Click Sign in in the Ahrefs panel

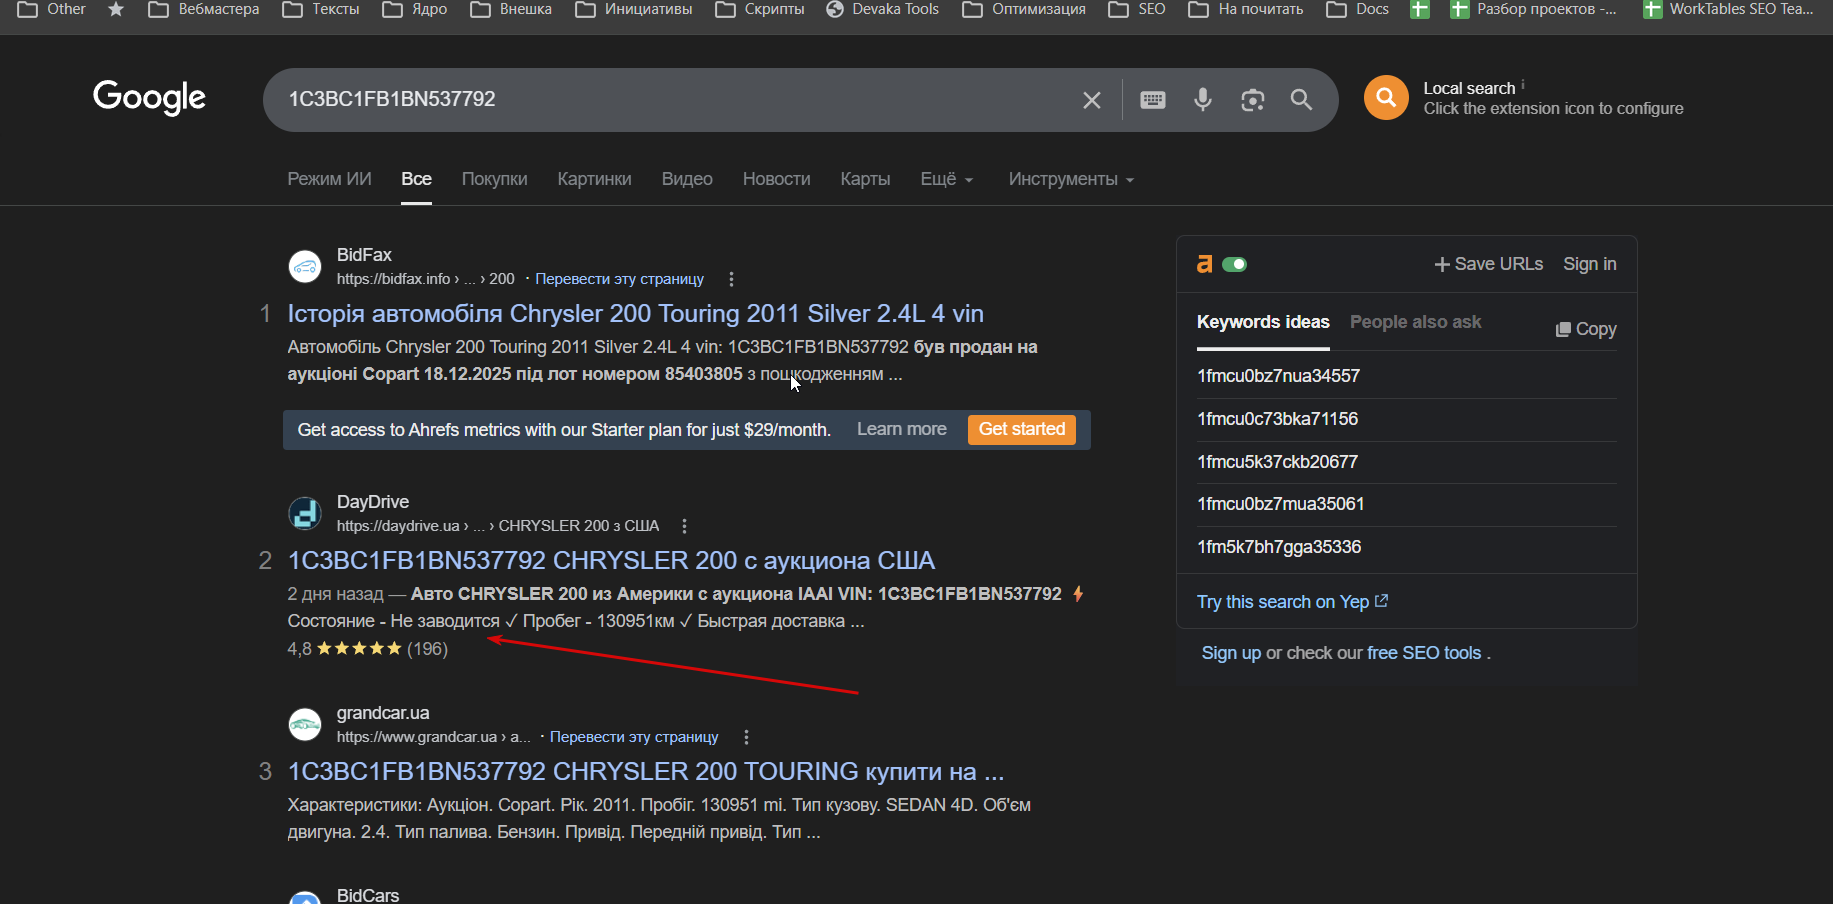point(1590,264)
